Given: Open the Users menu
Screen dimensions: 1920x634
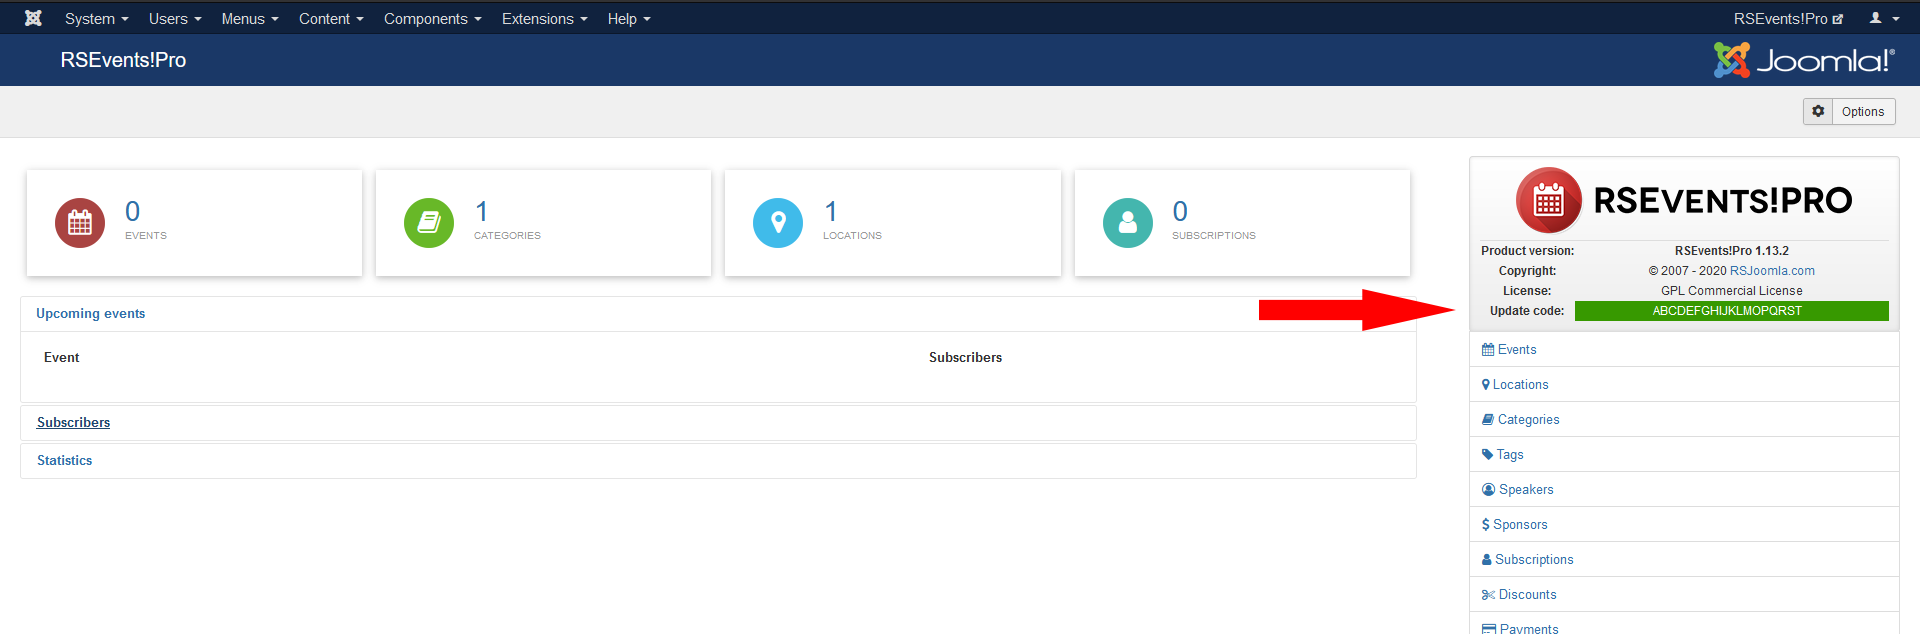Looking at the screenshot, I should point(175,18).
